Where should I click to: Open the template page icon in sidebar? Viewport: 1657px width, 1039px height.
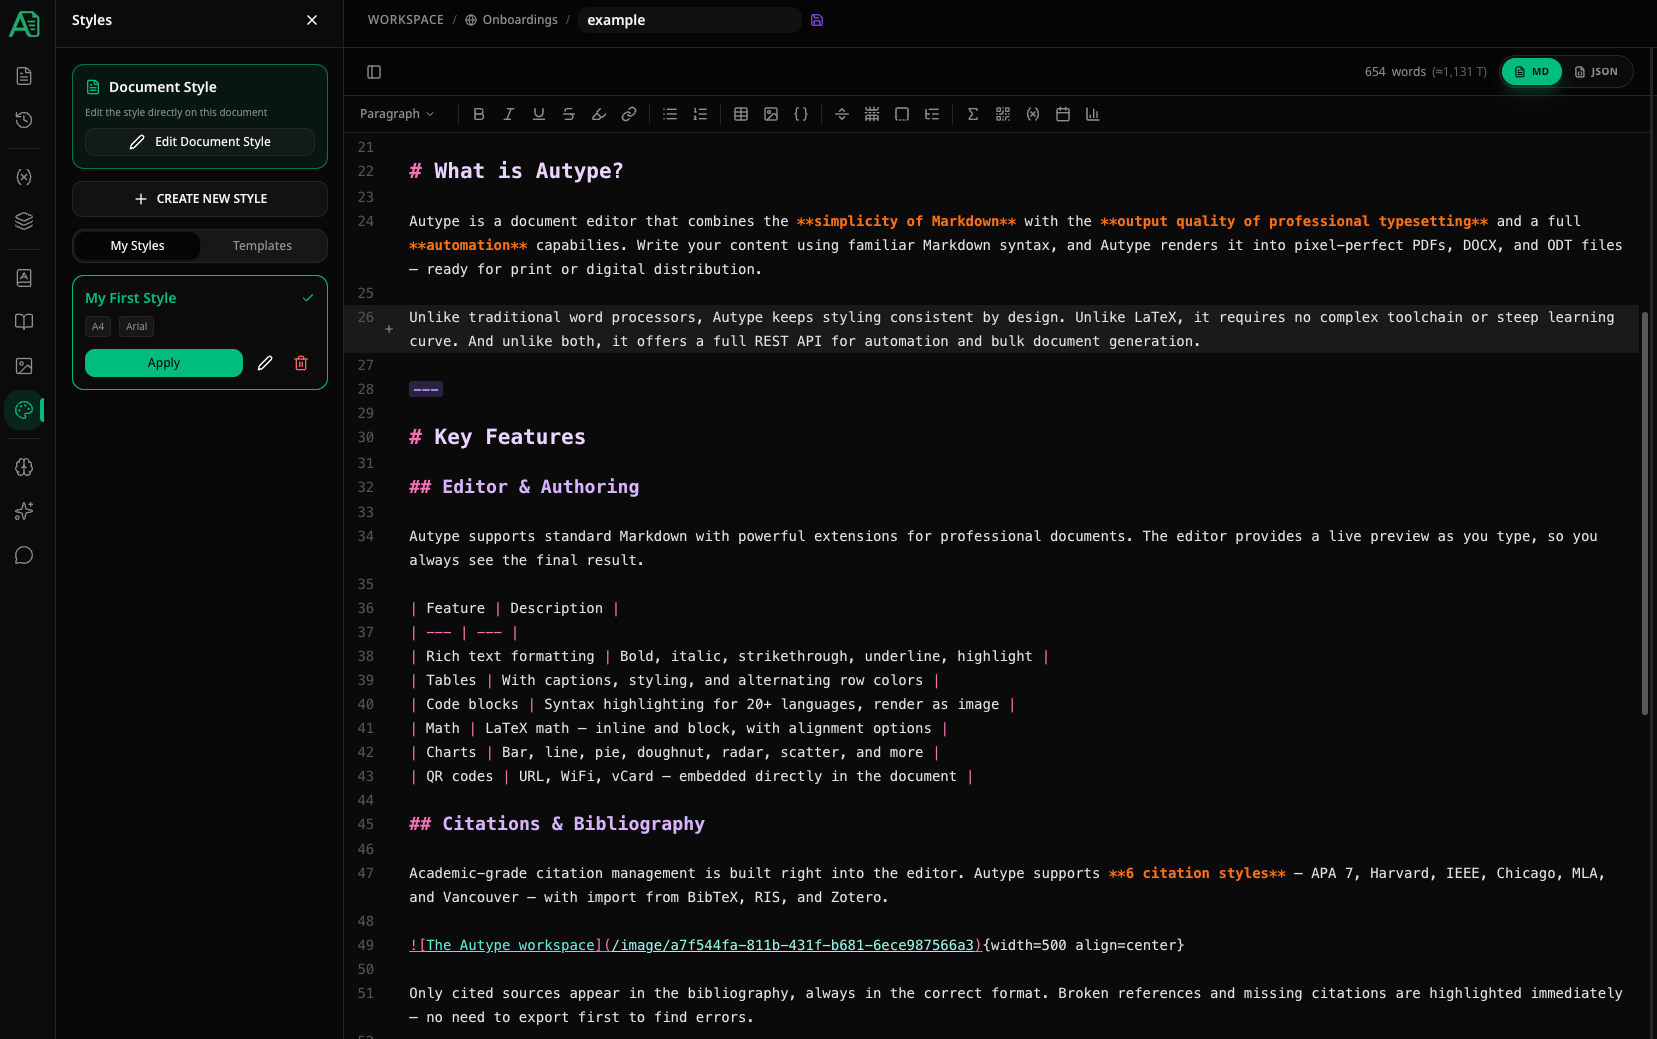coord(24,278)
